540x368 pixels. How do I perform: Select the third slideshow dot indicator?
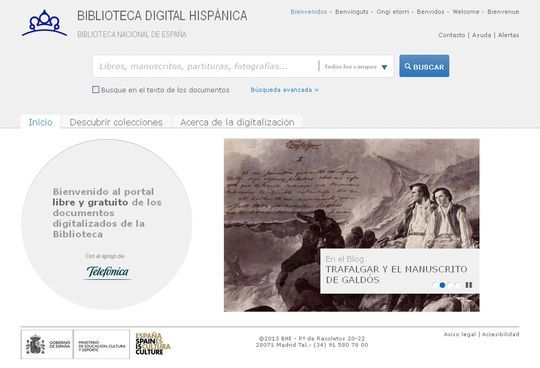pyautogui.click(x=450, y=285)
